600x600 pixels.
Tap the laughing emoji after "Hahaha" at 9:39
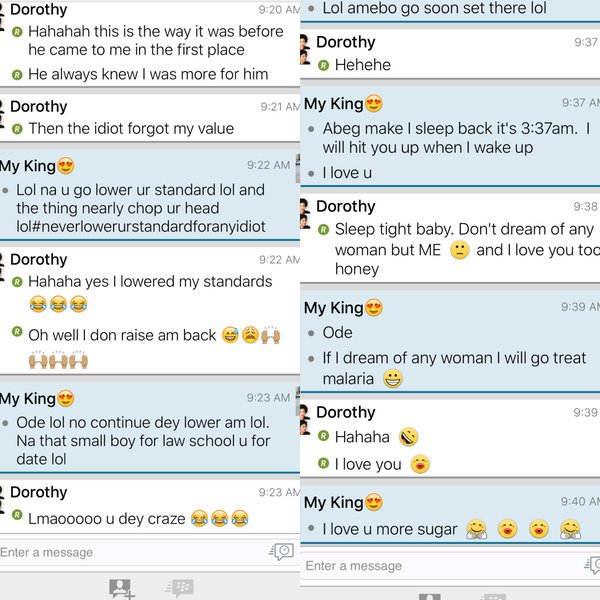click(x=408, y=437)
